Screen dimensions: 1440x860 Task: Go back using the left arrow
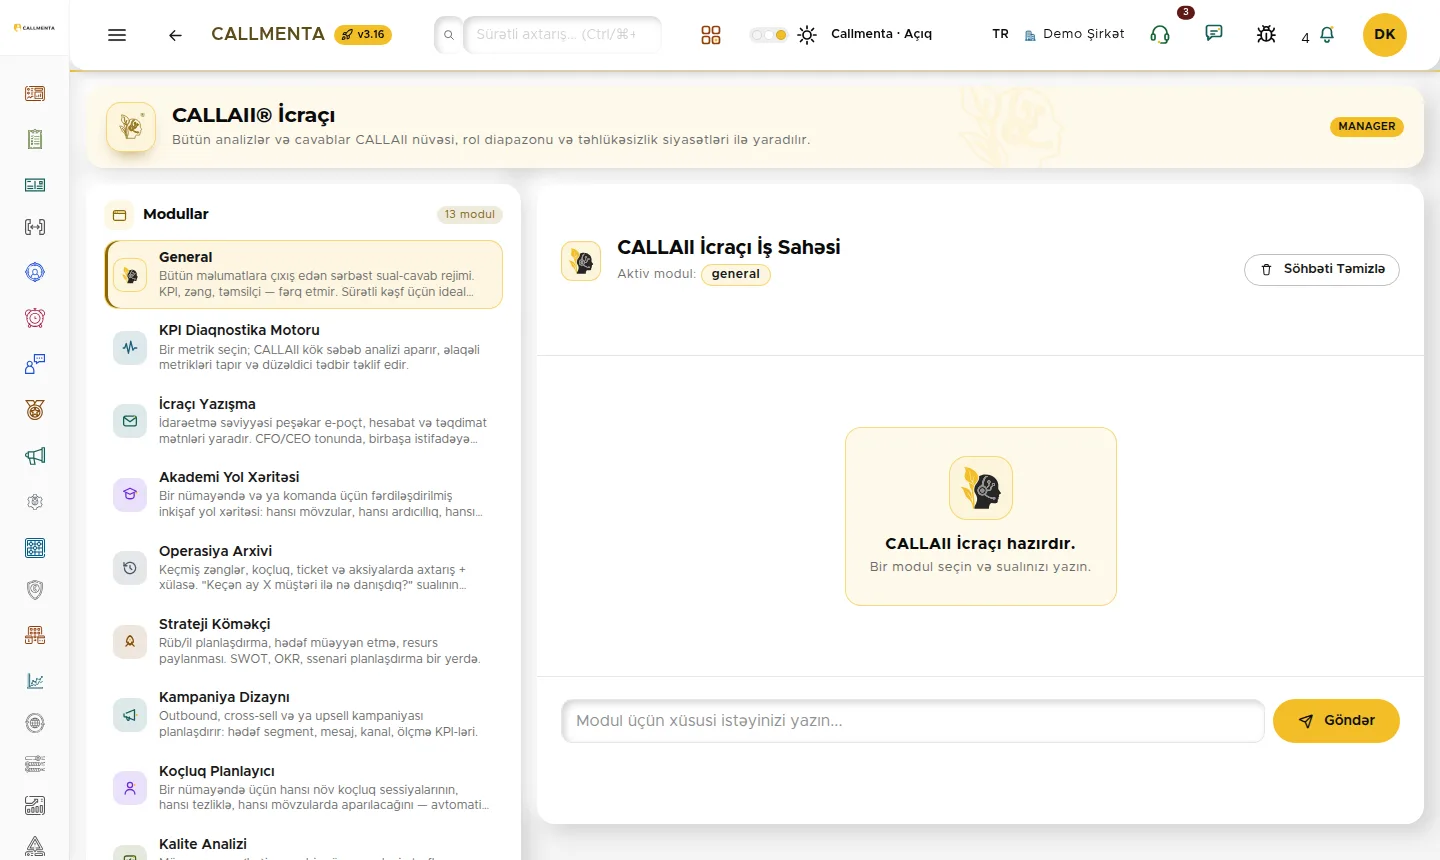[175, 35]
